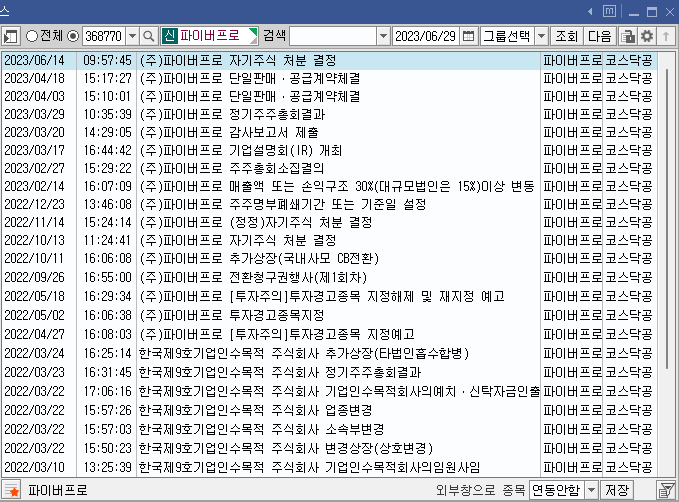Open the 검색 keyword dropdown arrow
The width and height of the screenshot is (679, 502).
[383, 36]
